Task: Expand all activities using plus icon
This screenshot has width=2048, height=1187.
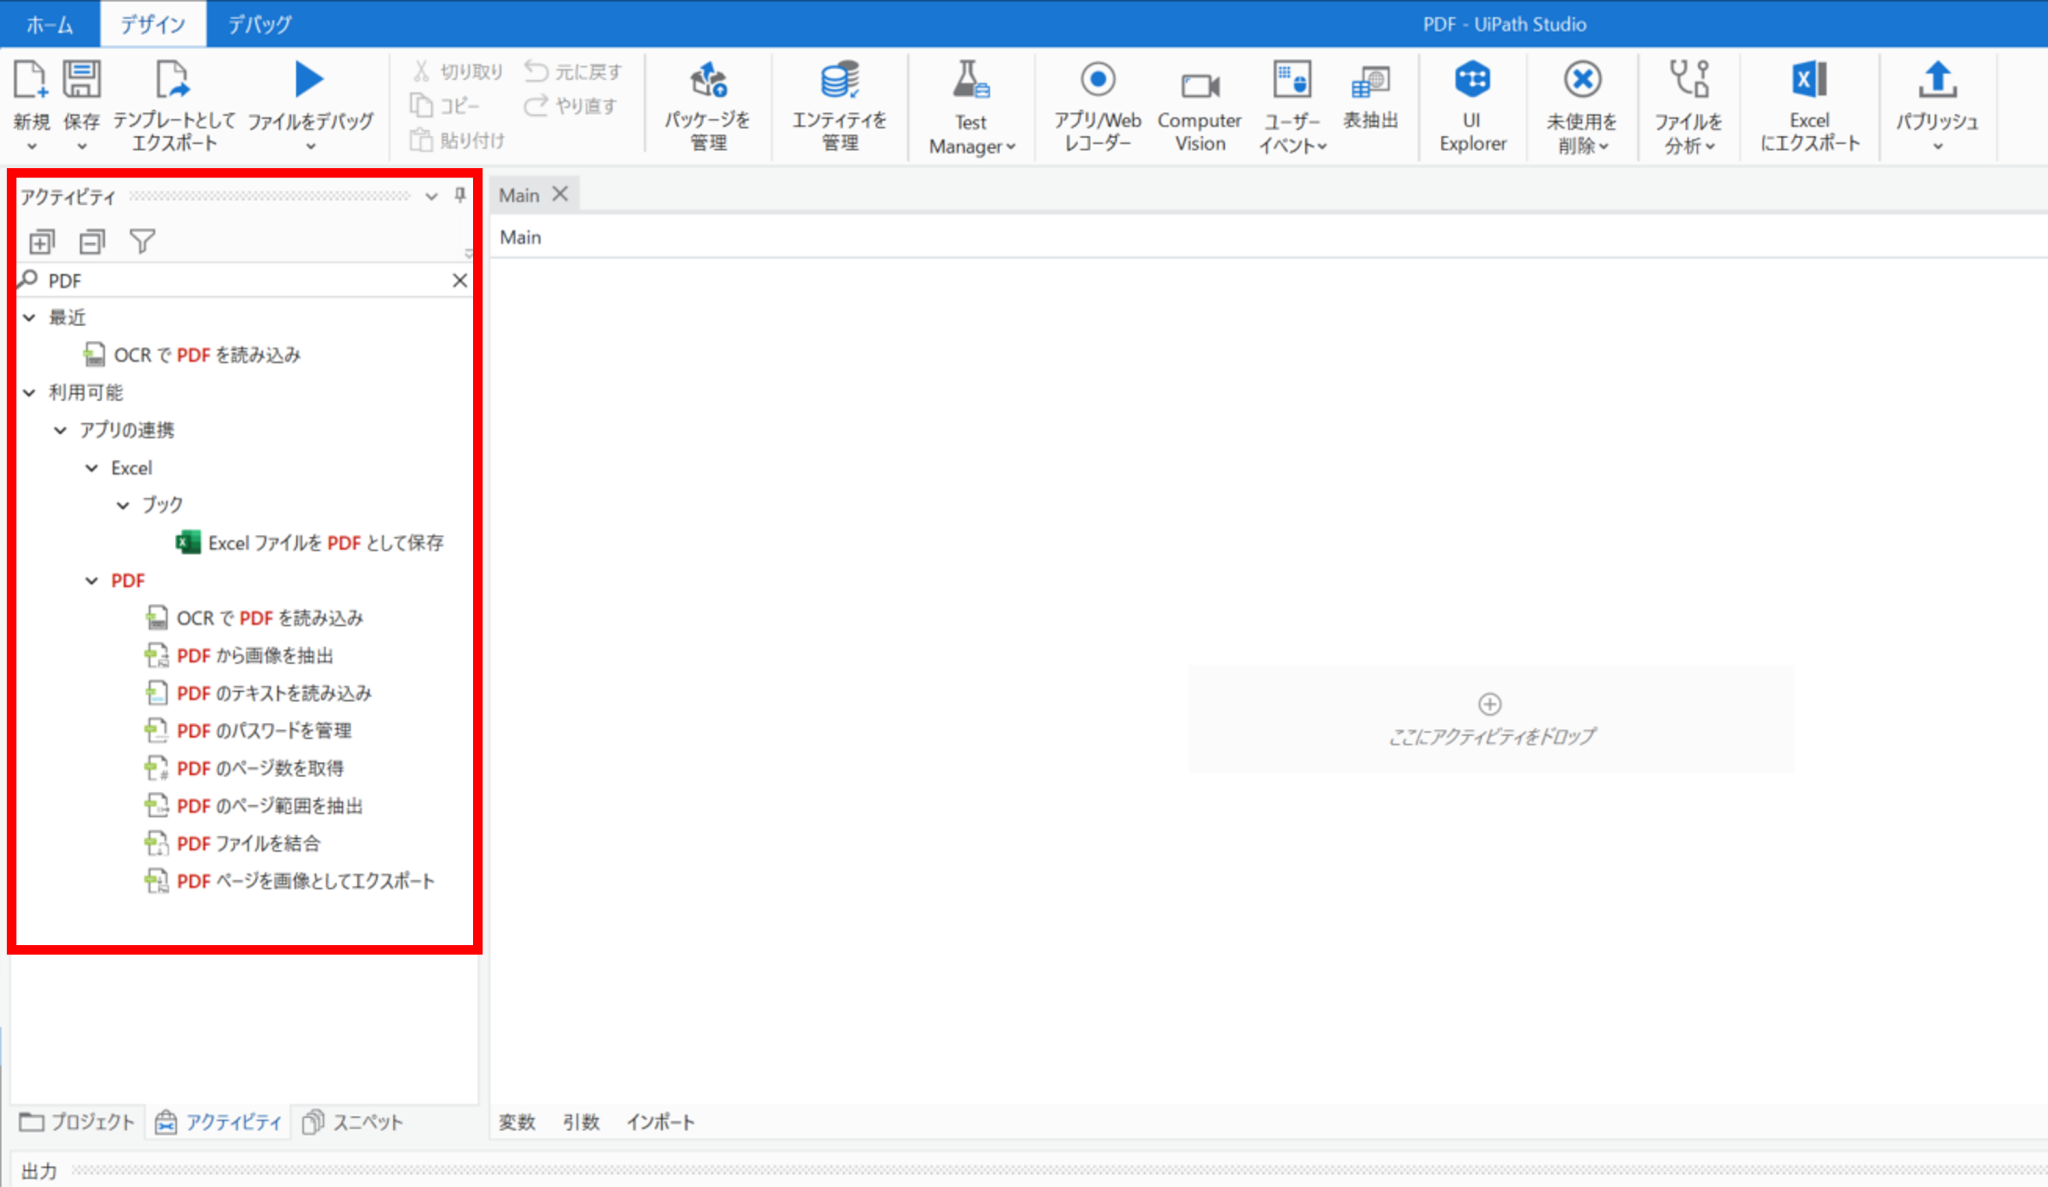Action: coord(41,241)
